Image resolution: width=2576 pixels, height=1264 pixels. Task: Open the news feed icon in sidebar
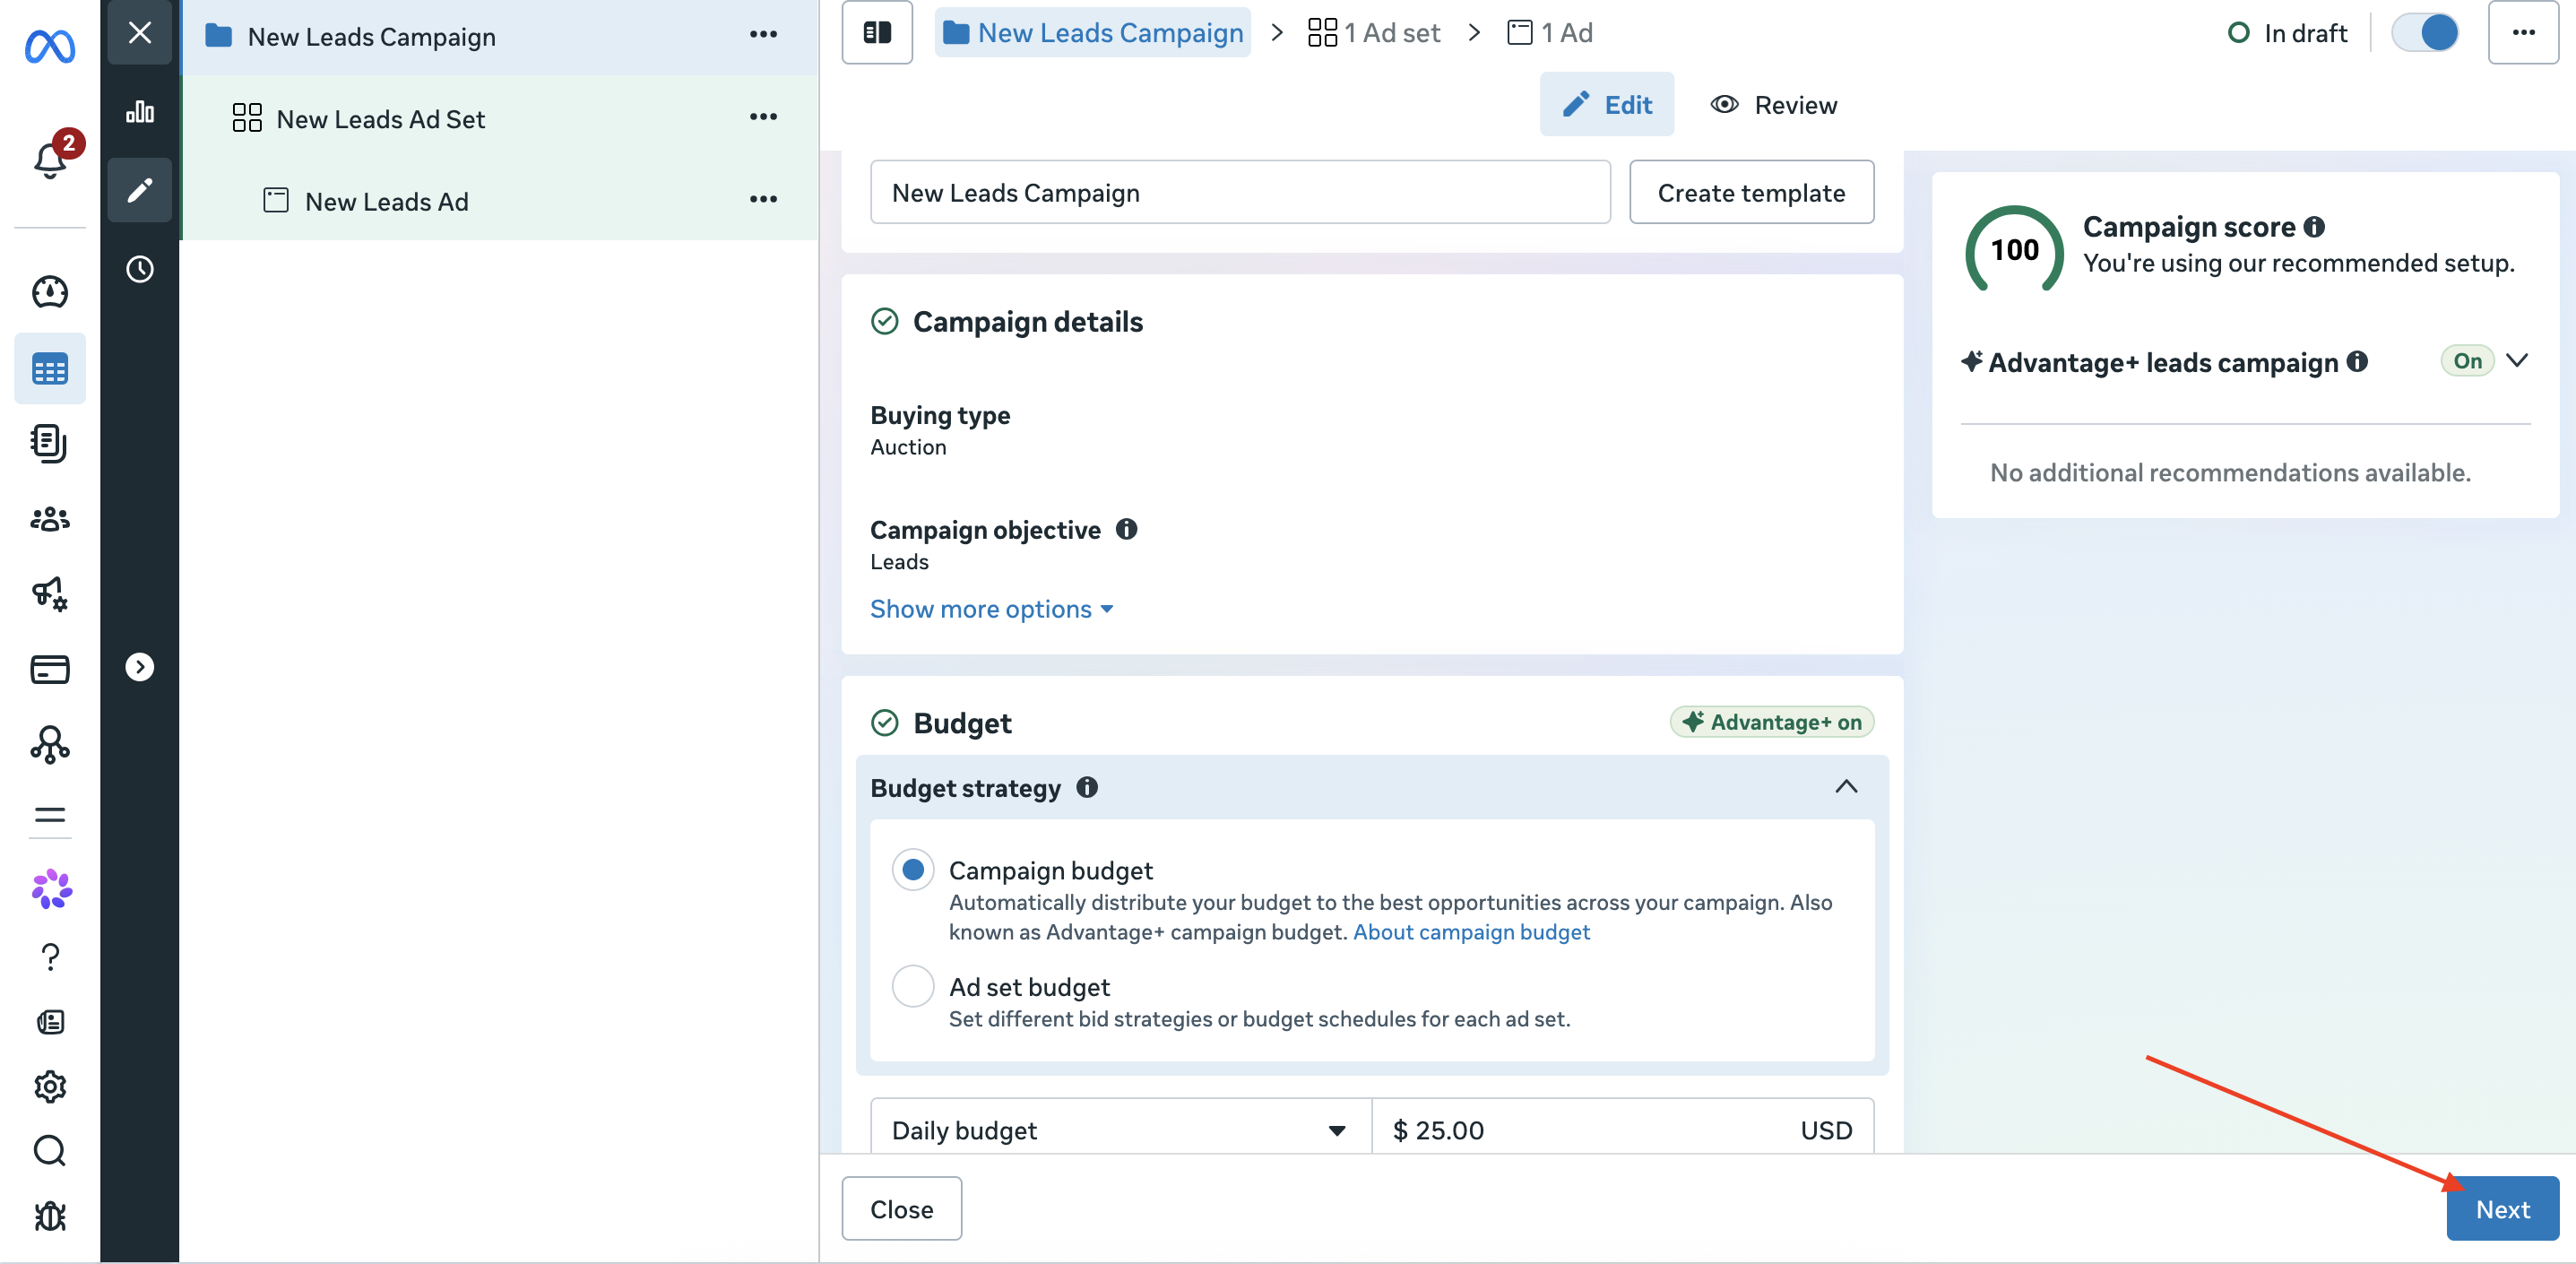pos(50,1021)
